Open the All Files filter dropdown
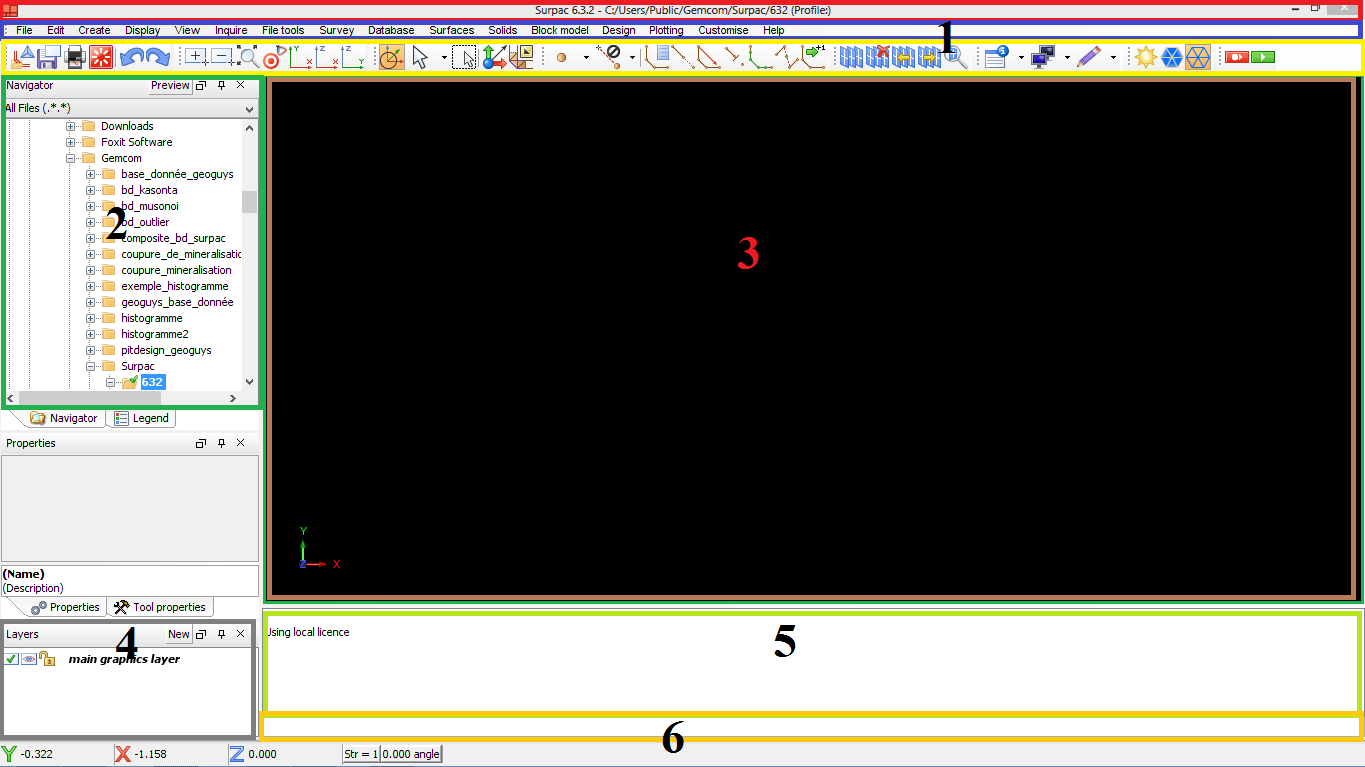Image resolution: width=1365 pixels, height=767 pixels. tap(249, 108)
